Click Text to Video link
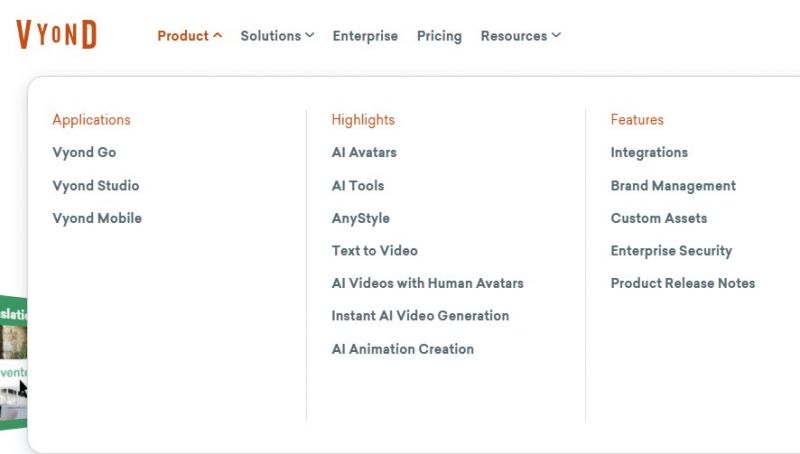The image size is (800, 454). [x=374, y=250]
